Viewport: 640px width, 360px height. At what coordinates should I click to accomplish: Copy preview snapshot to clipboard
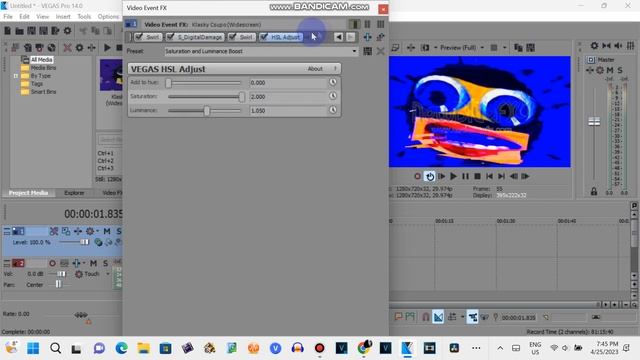click(x=518, y=48)
